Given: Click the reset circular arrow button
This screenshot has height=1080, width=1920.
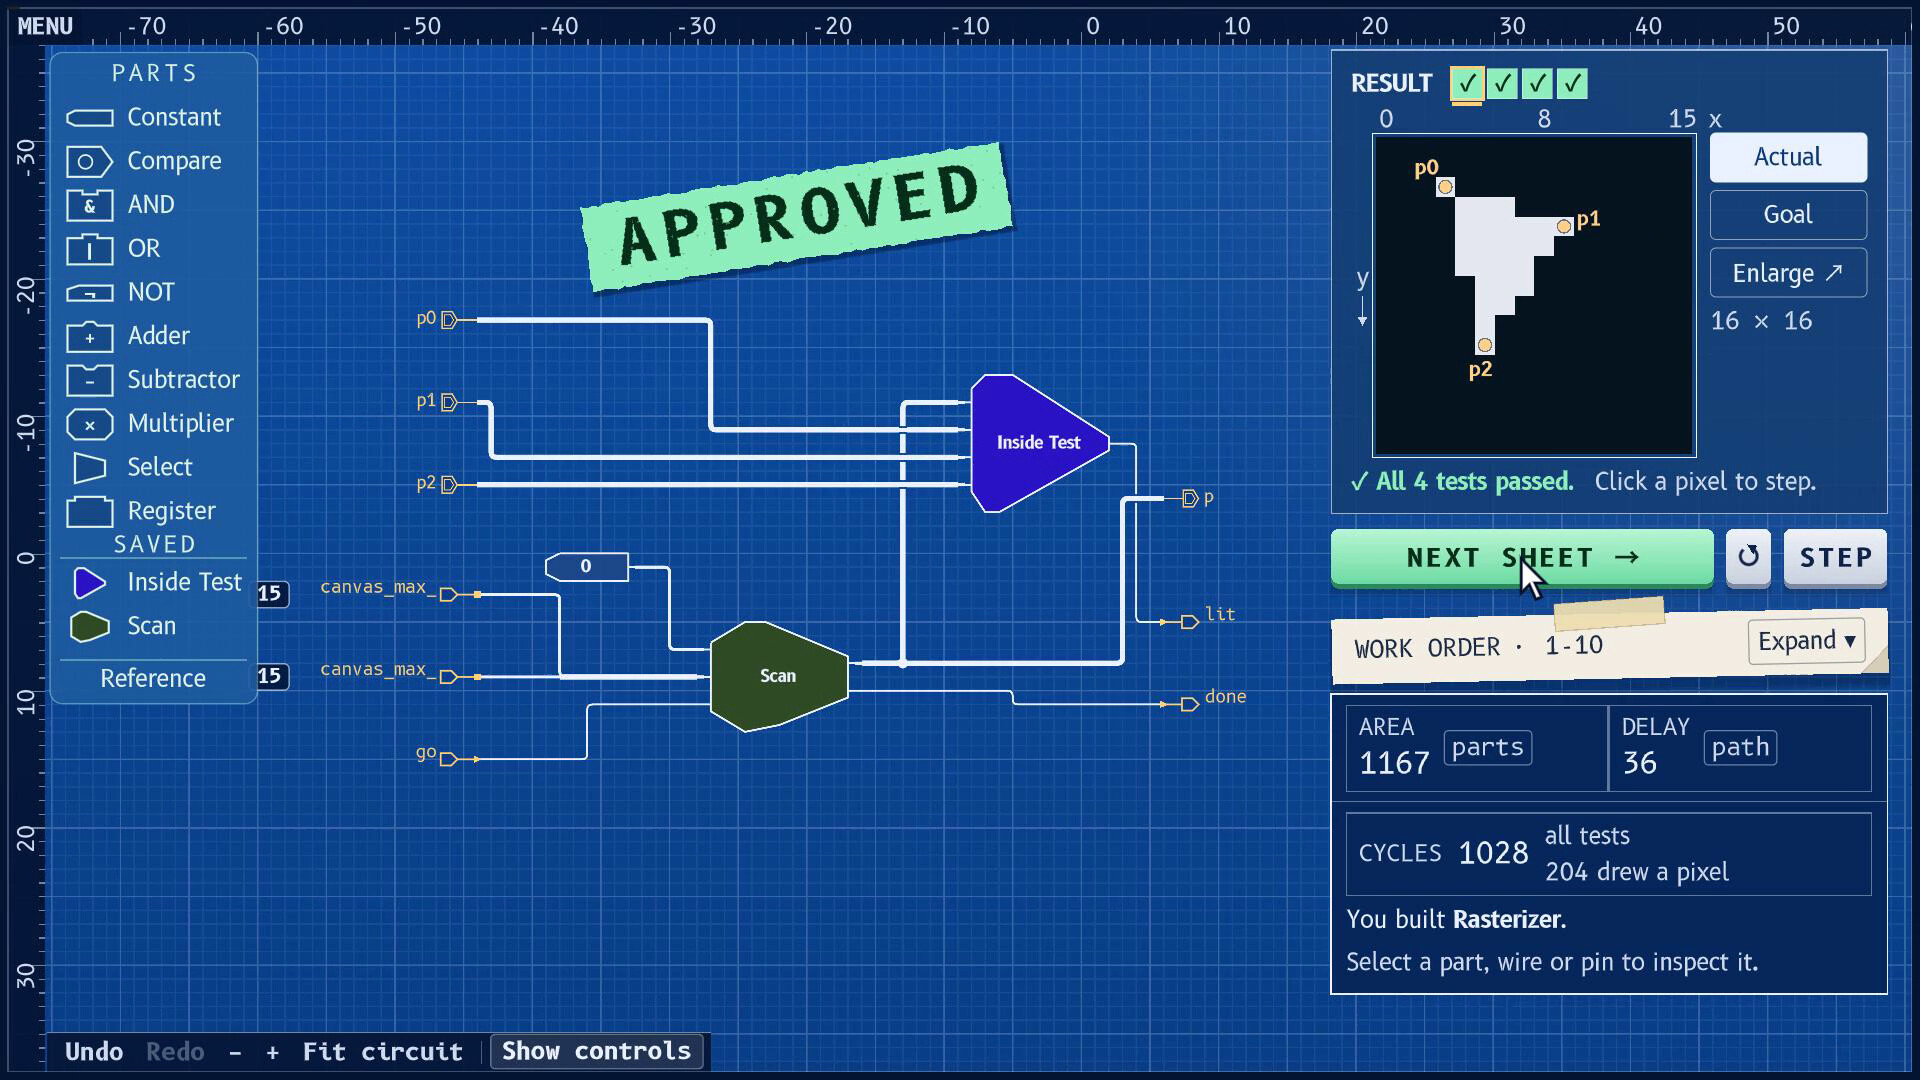Looking at the screenshot, I should (x=1748, y=557).
